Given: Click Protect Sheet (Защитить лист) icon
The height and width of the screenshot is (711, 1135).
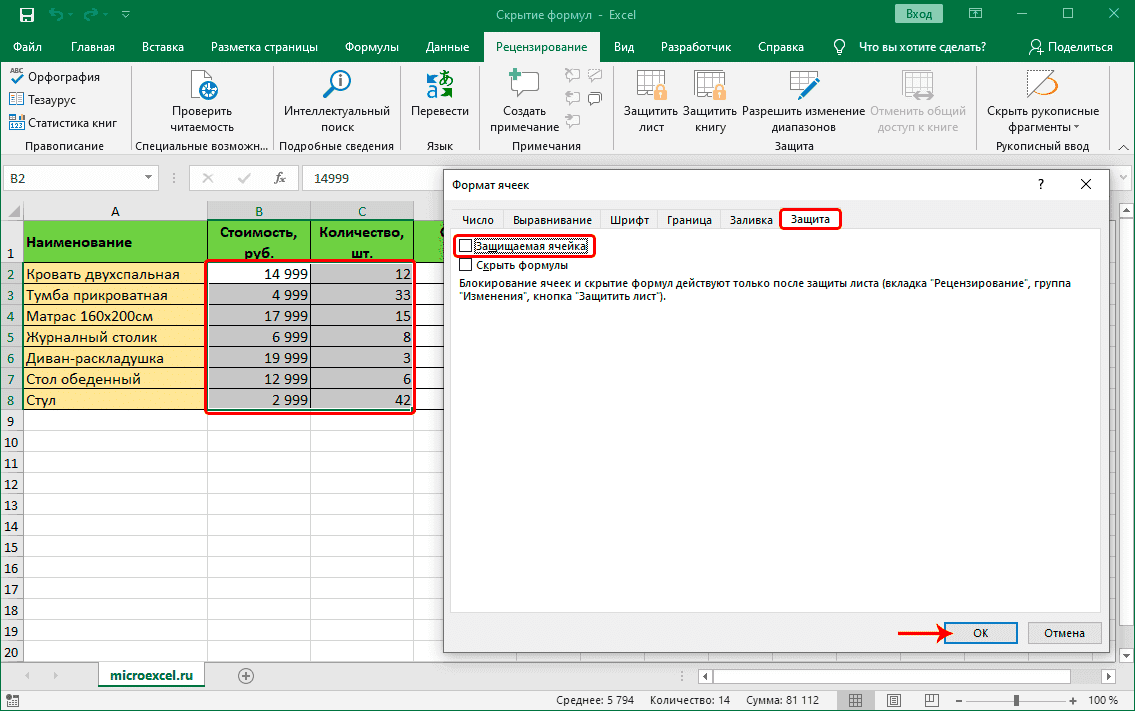Looking at the screenshot, I should point(651,87).
